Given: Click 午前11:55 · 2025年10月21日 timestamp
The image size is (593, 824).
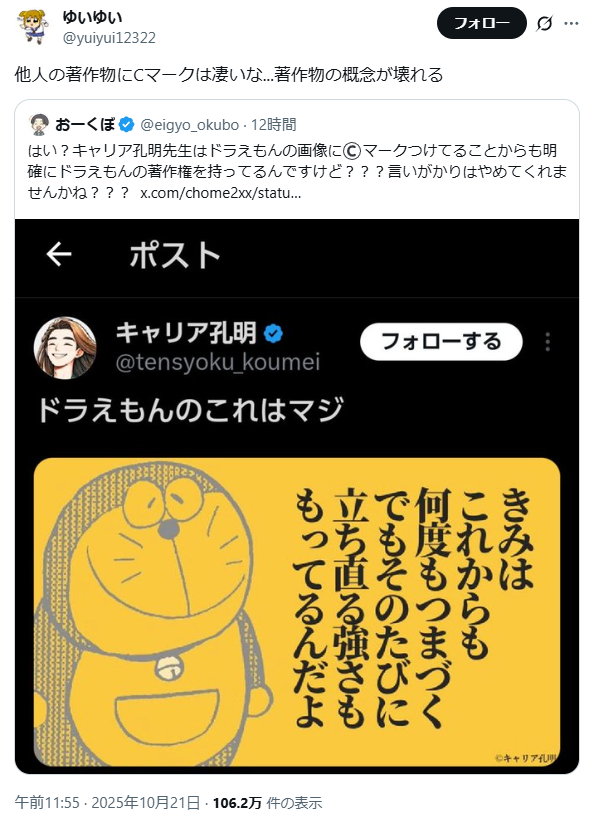Looking at the screenshot, I should tap(107, 802).
